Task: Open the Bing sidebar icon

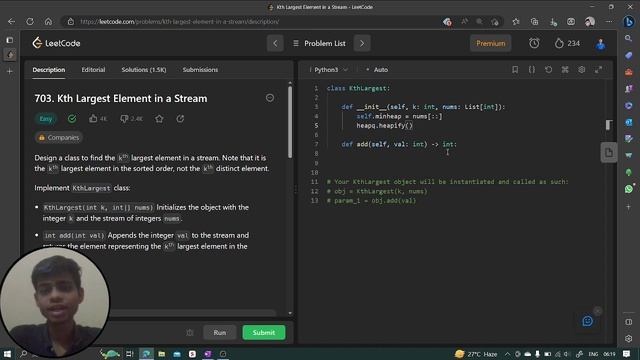Action: point(629,22)
